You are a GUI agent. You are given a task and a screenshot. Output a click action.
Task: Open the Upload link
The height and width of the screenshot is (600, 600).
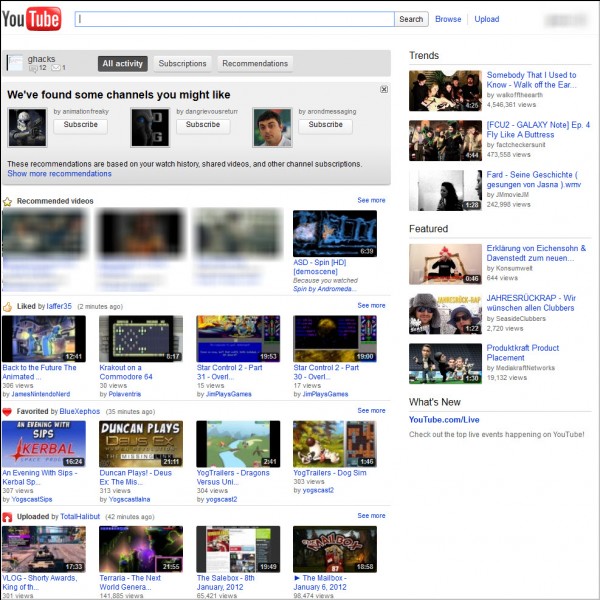click(487, 19)
